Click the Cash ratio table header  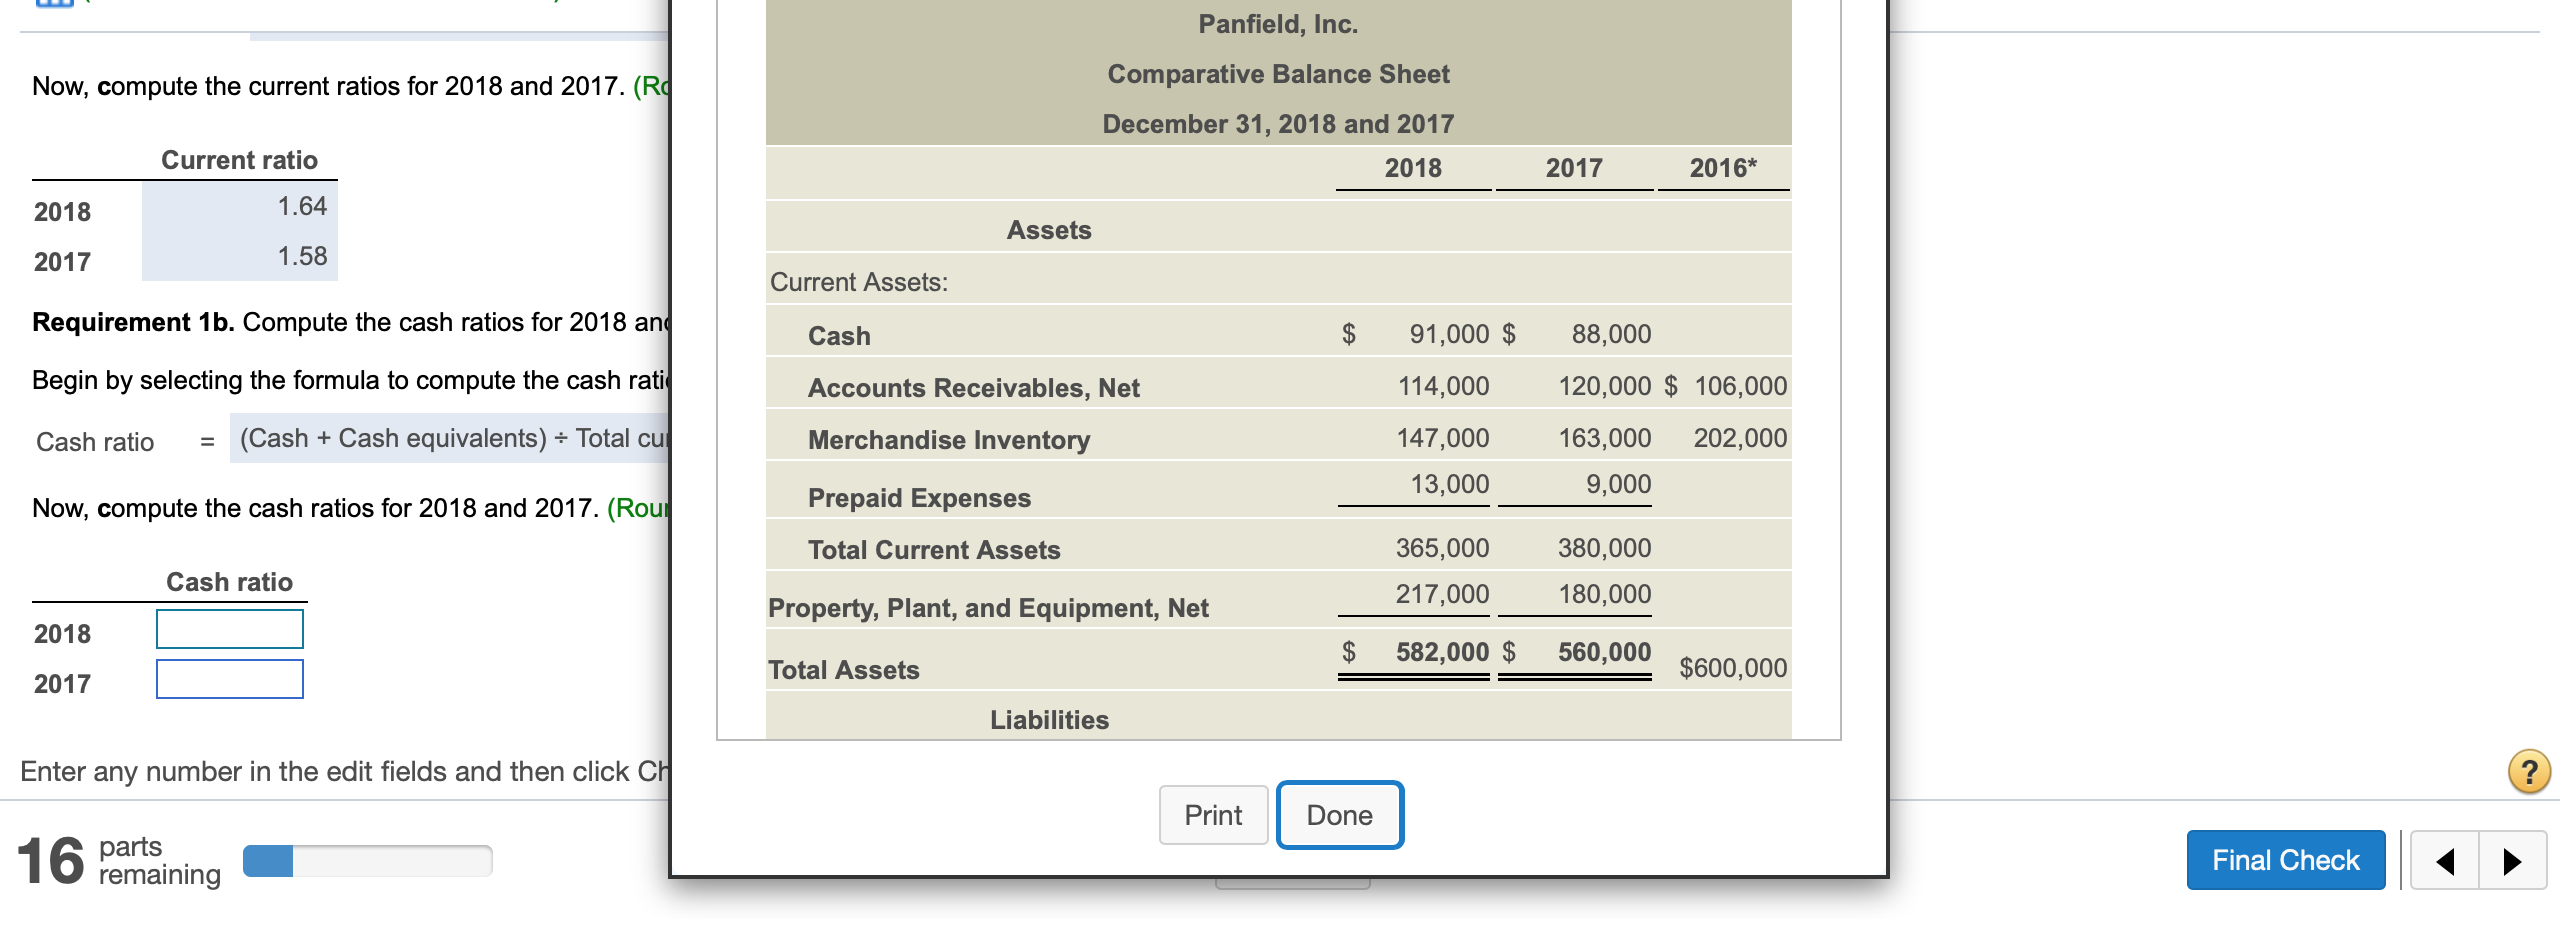(229, 582)
